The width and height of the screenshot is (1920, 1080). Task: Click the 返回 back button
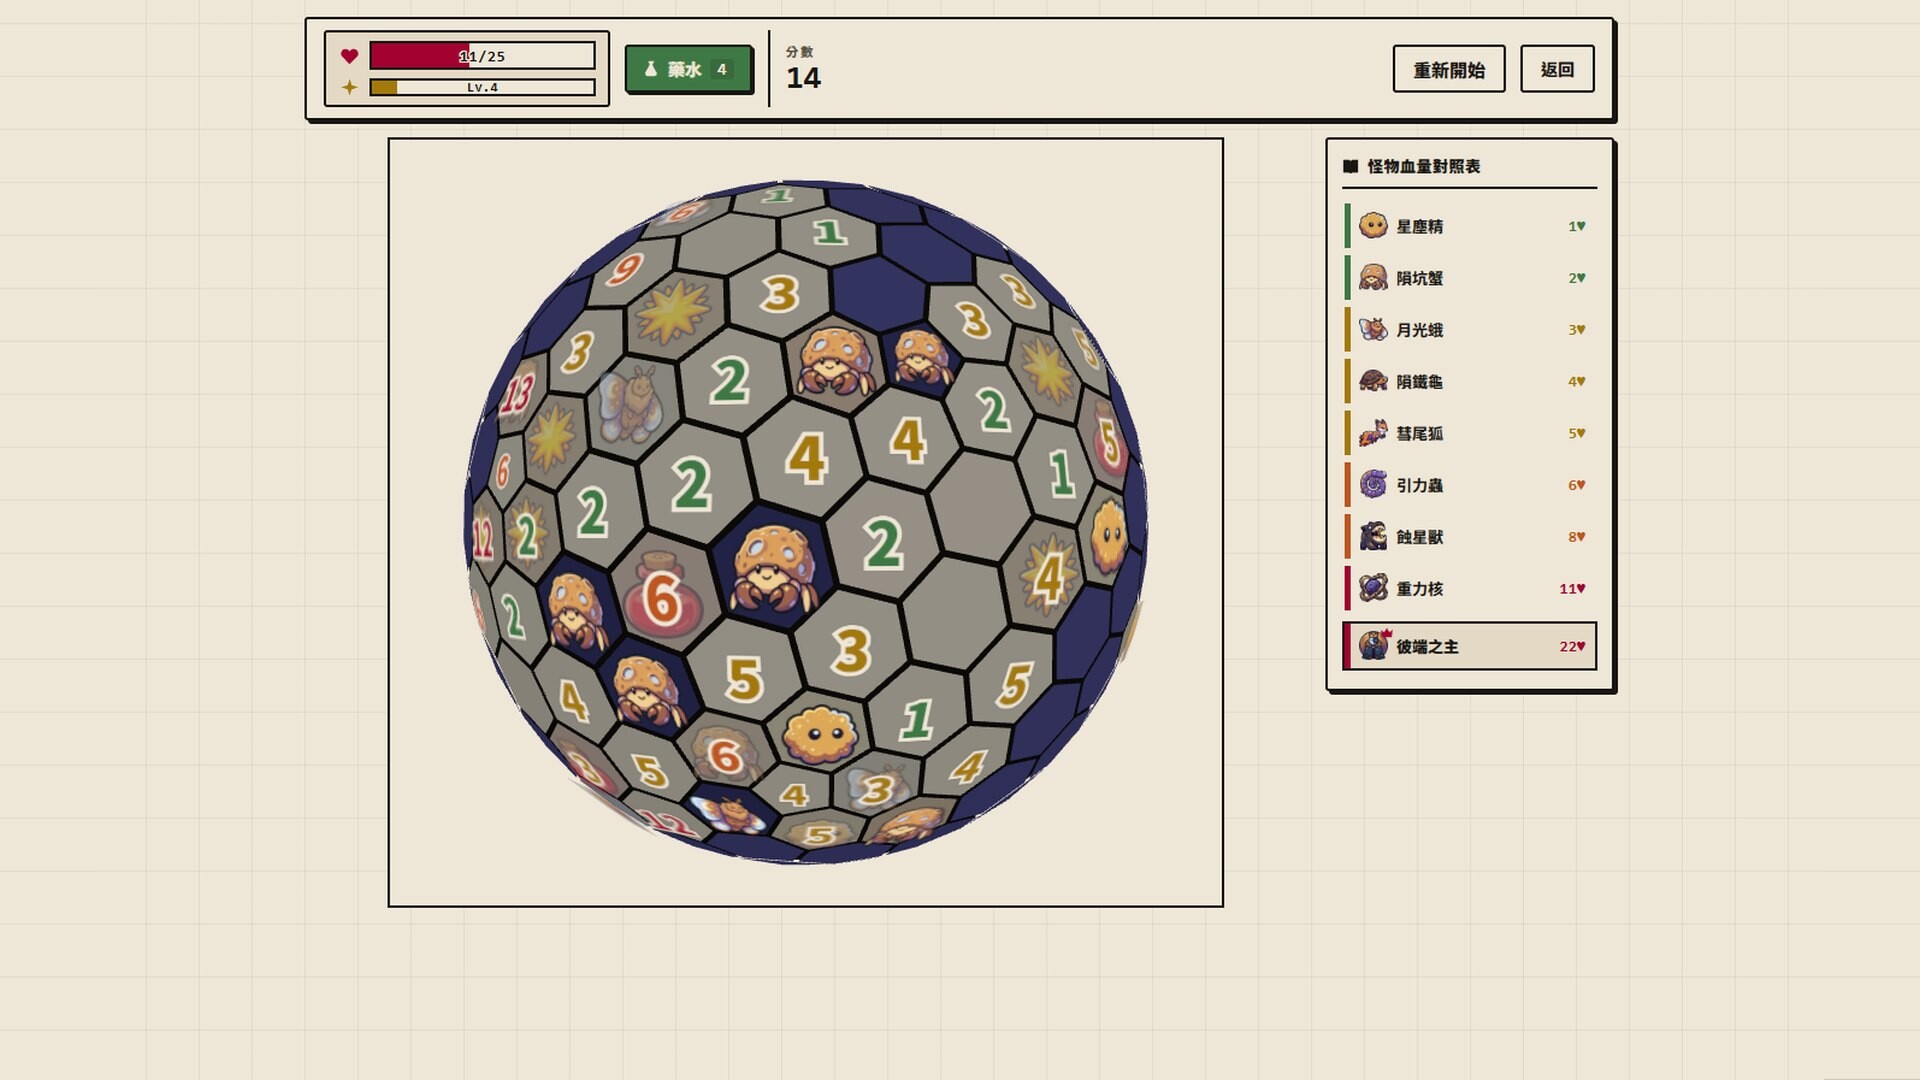(1557, 69)
